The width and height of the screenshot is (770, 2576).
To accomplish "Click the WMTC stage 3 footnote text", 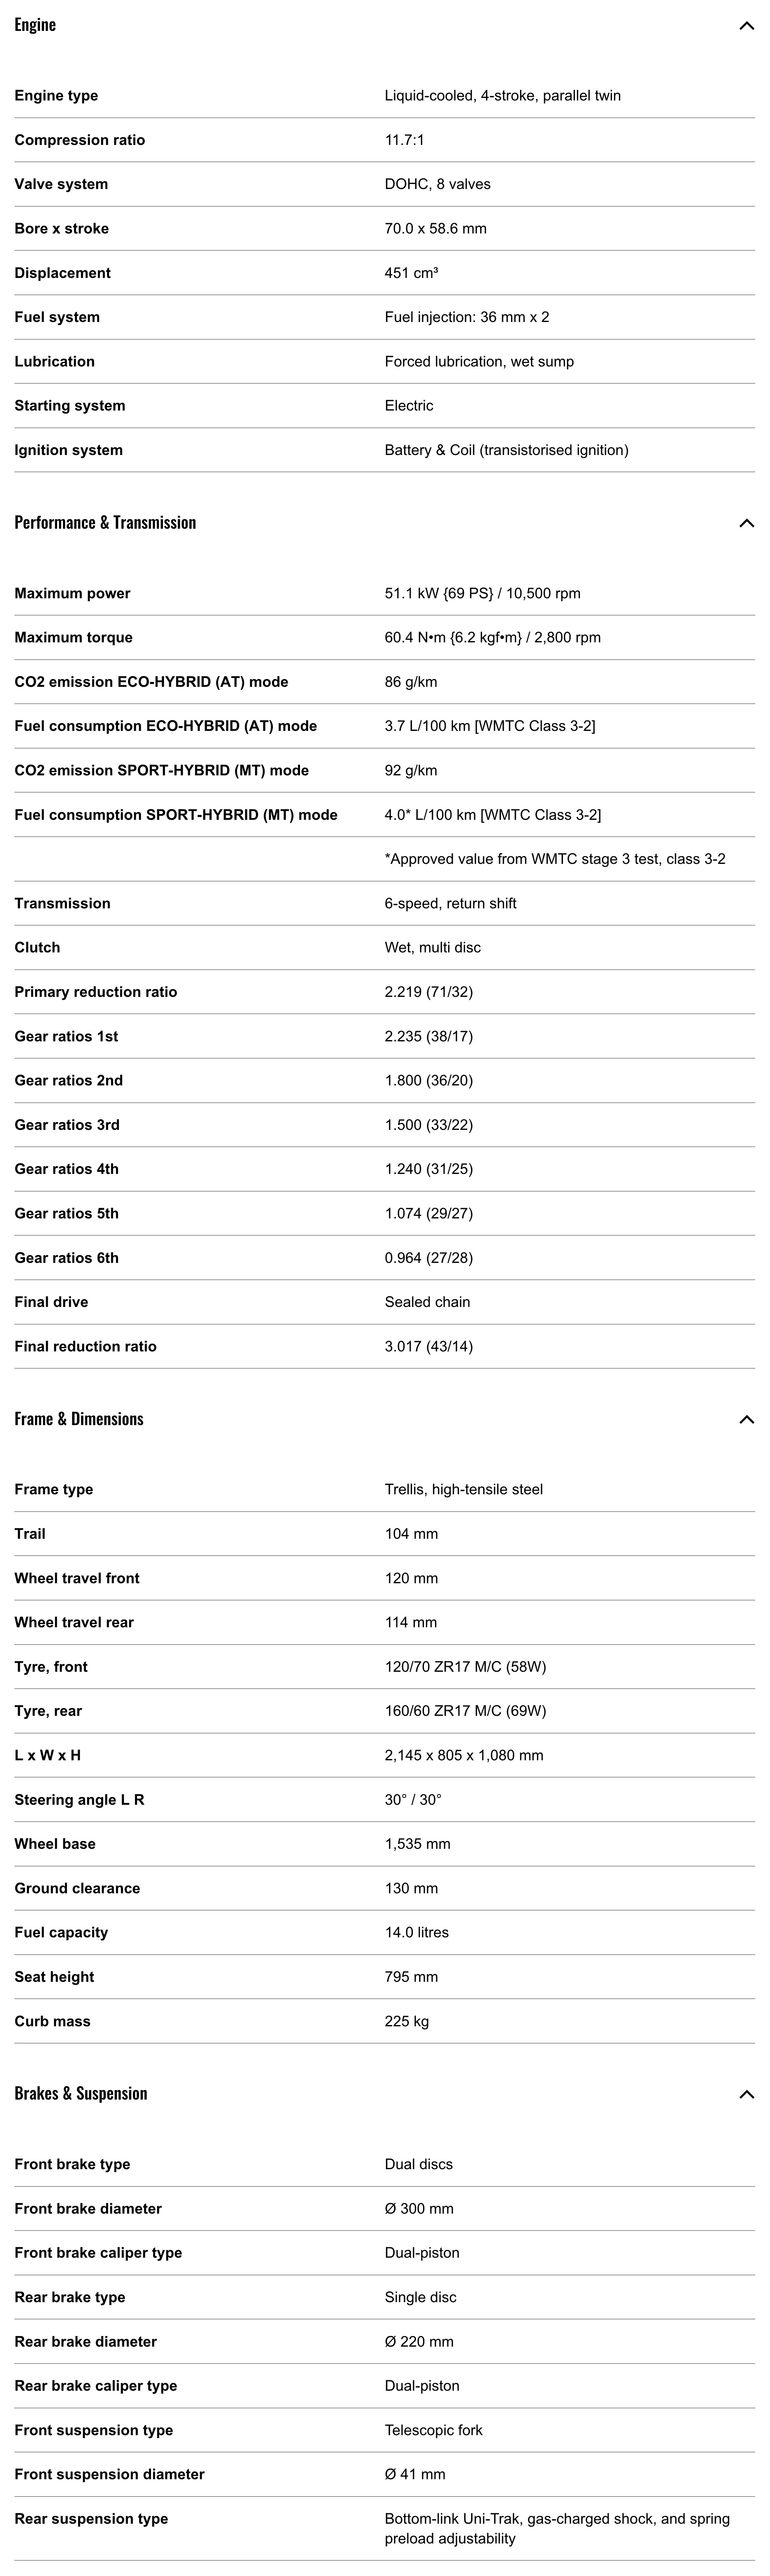I will (555, 859).
